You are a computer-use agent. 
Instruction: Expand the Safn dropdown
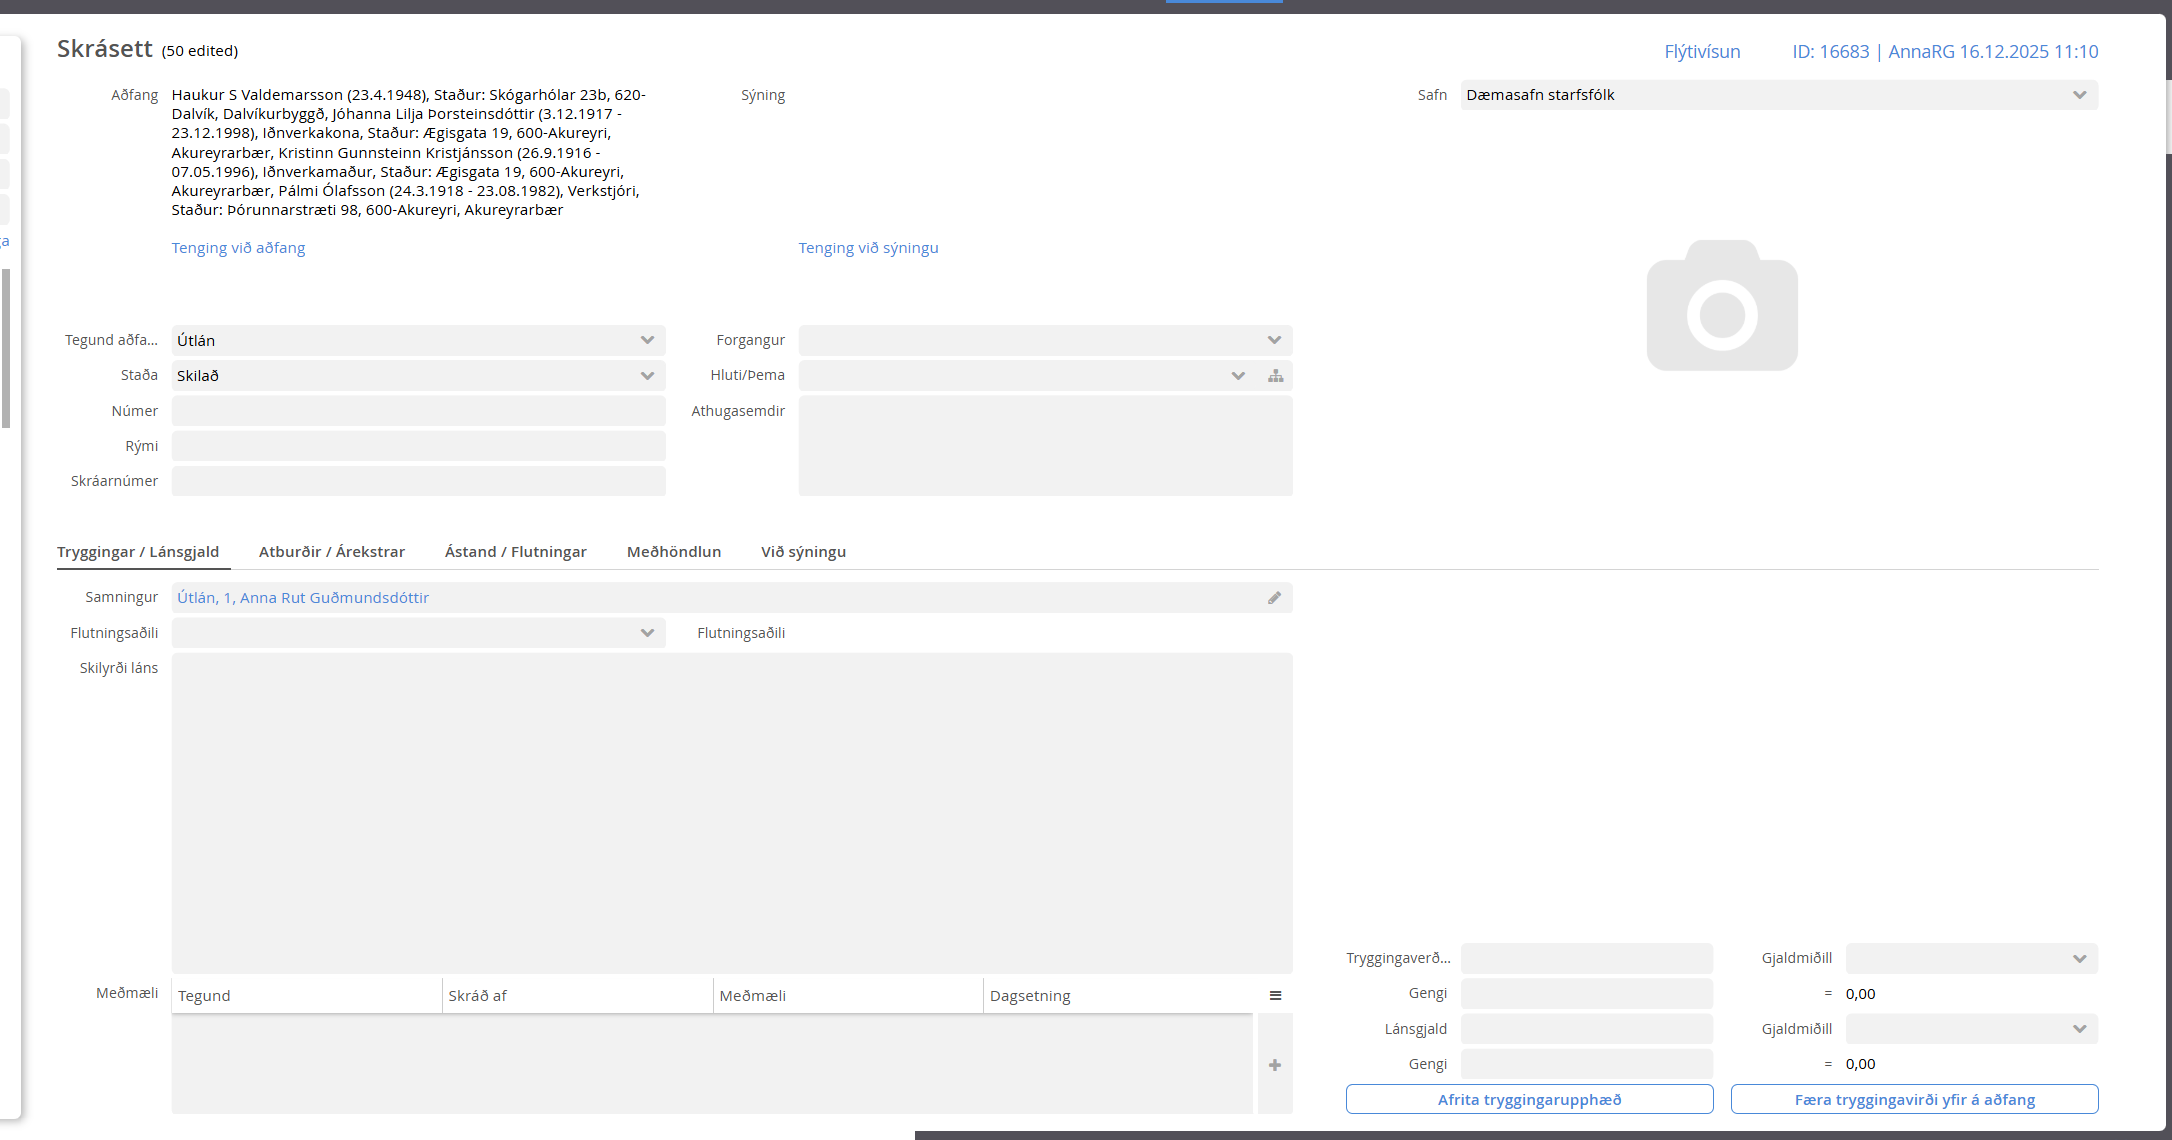click(2079, 95)
